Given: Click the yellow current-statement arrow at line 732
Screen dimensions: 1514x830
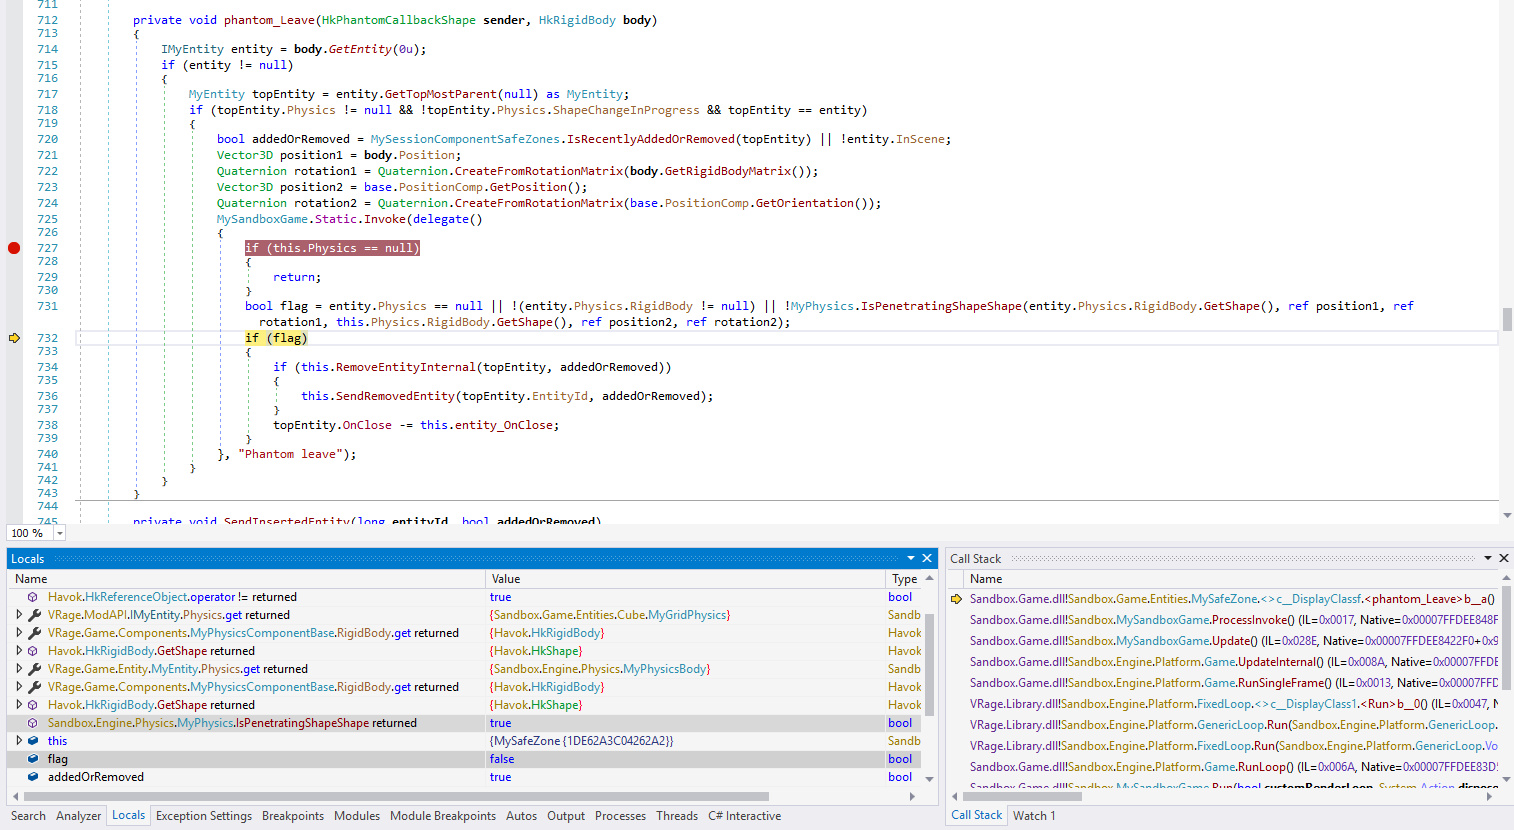Looking at the screenshot, I should tap(14, 338).
